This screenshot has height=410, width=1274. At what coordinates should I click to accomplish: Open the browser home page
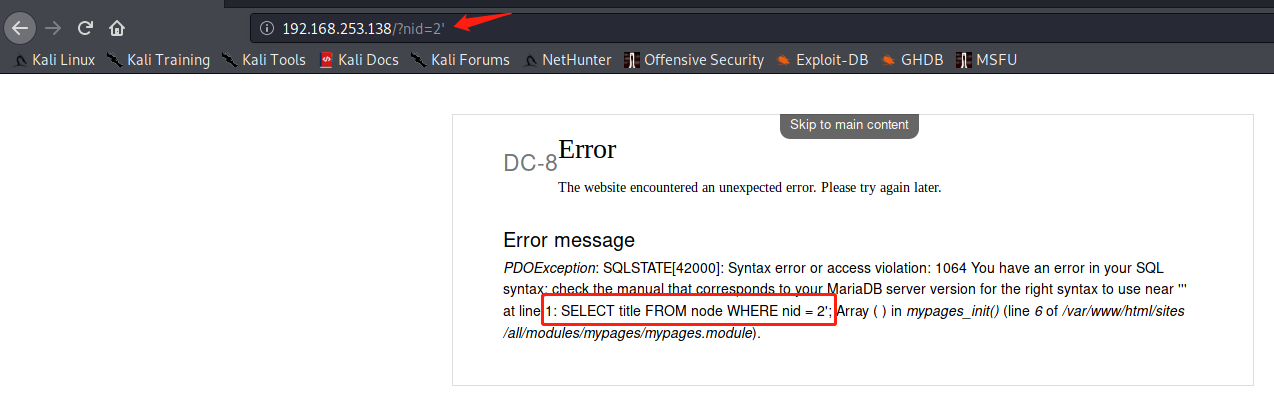(x=117, y=28)
